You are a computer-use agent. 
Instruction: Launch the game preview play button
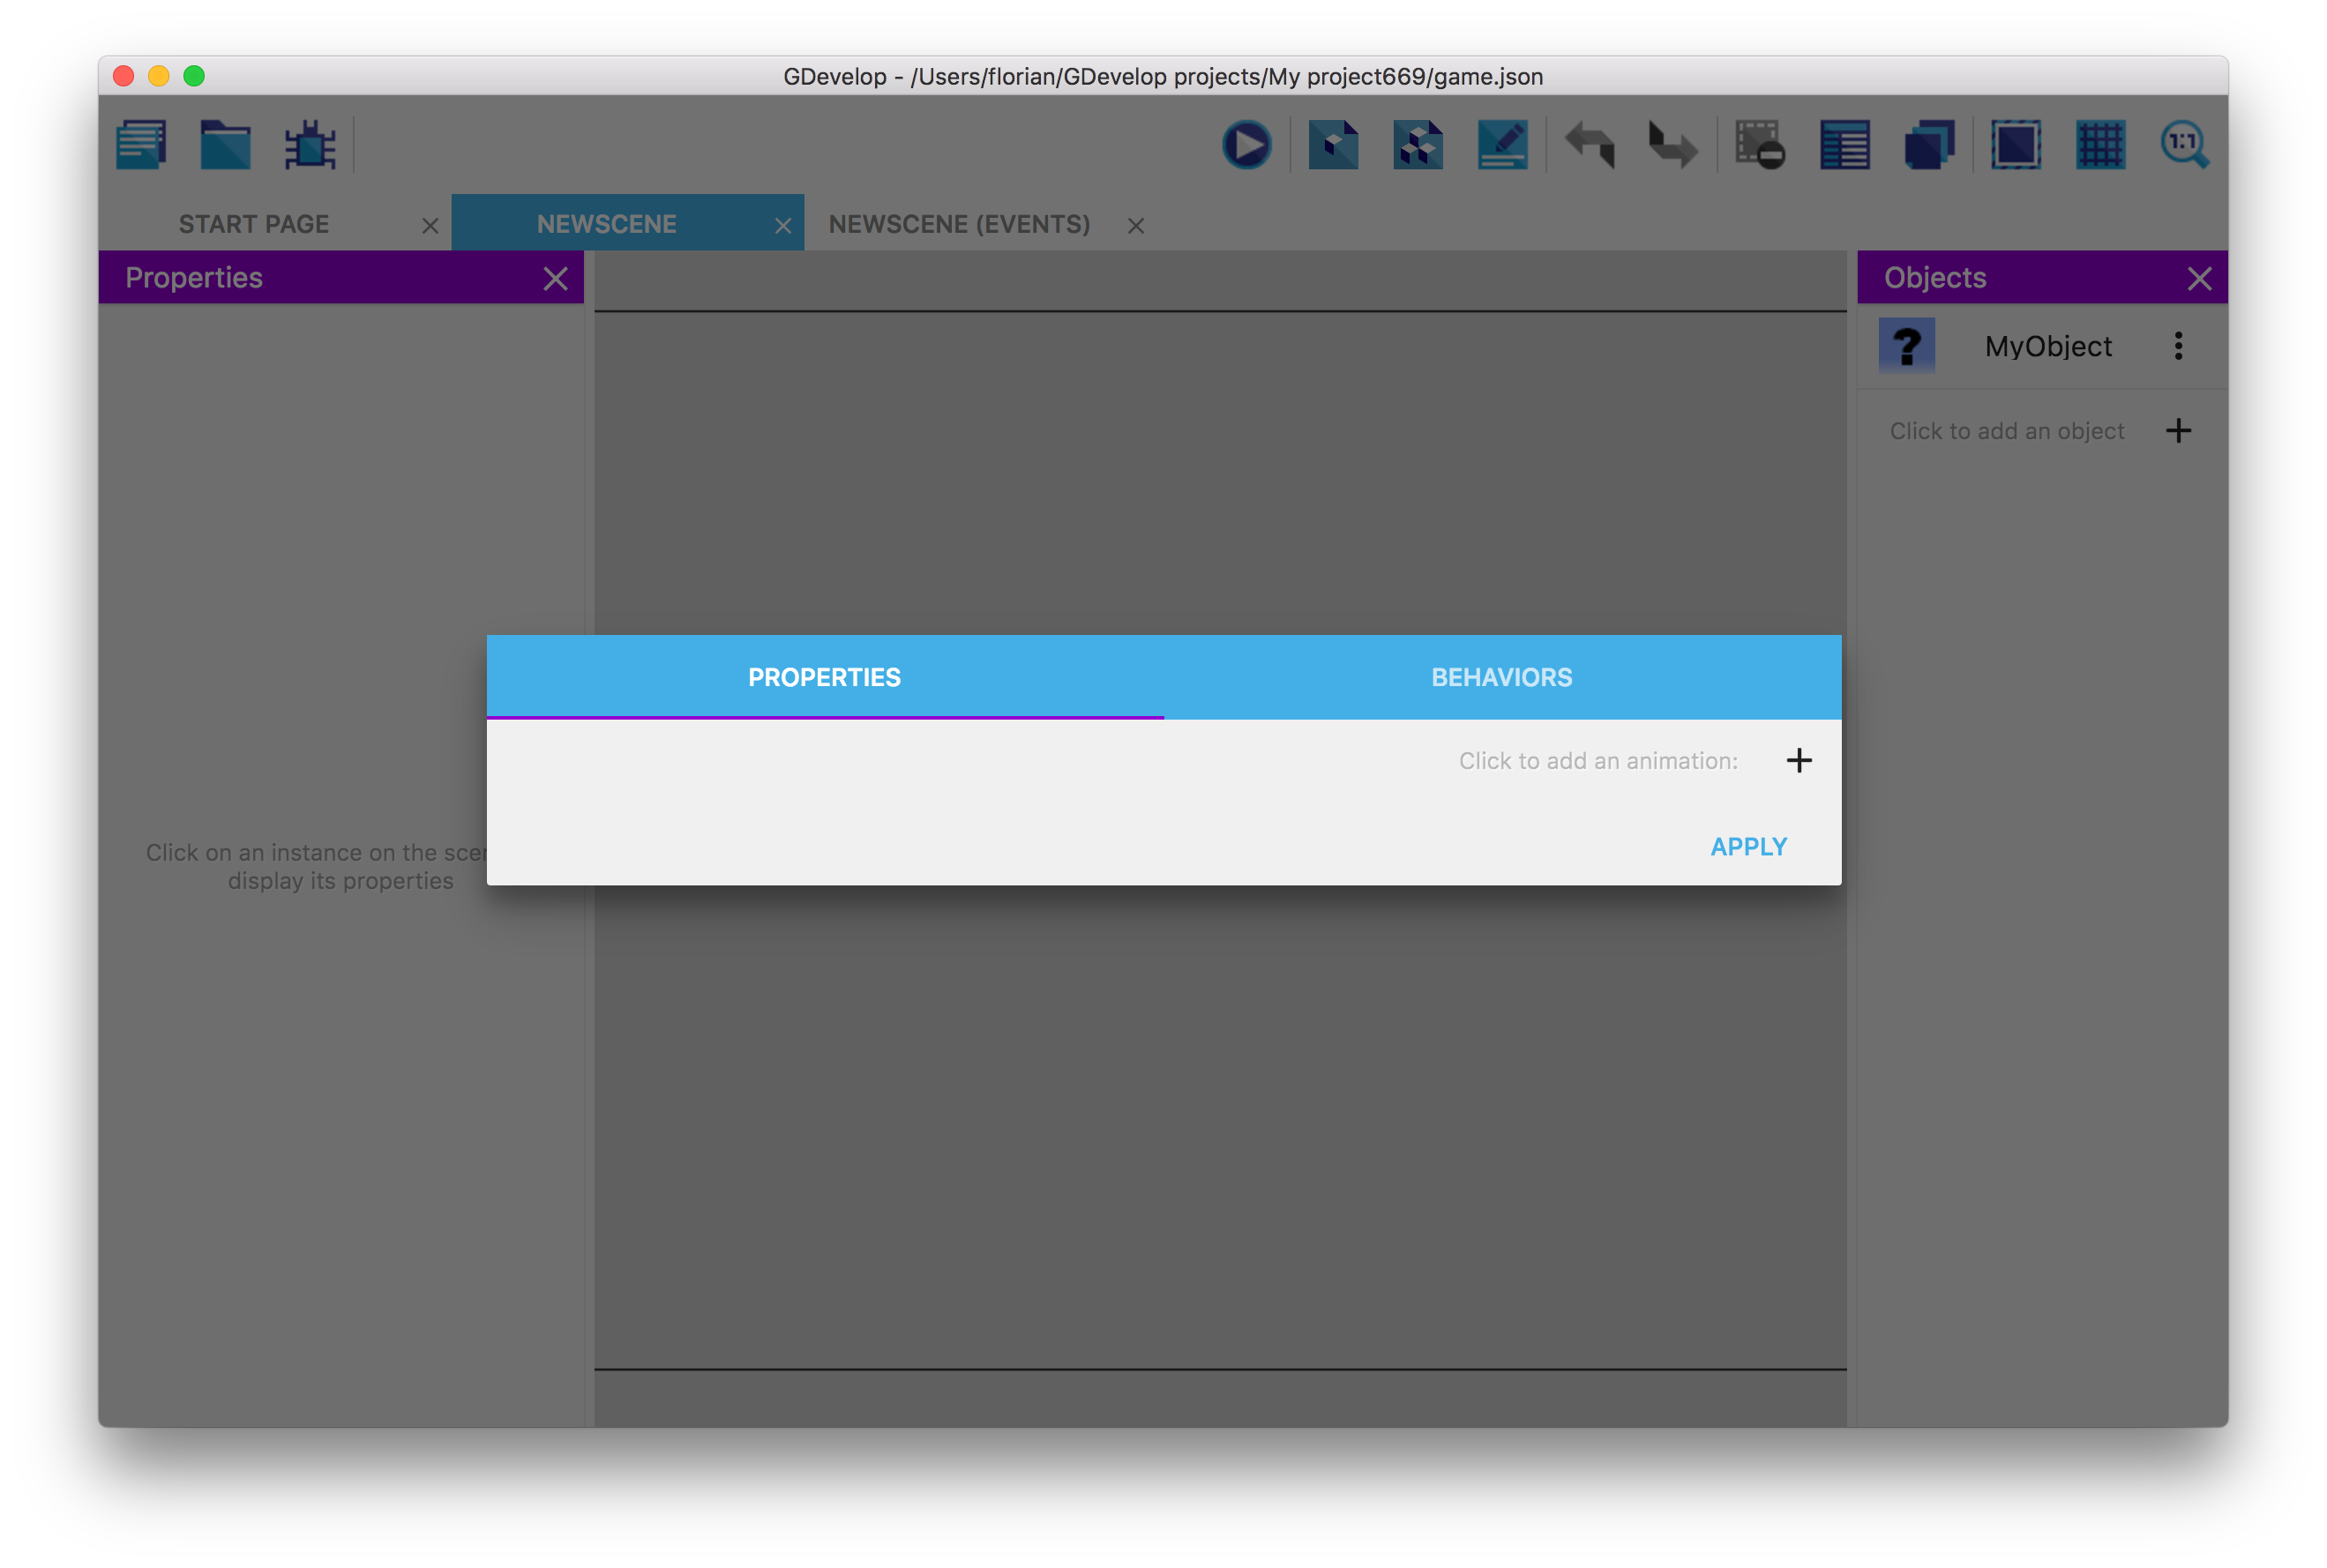coord(1246,146)
